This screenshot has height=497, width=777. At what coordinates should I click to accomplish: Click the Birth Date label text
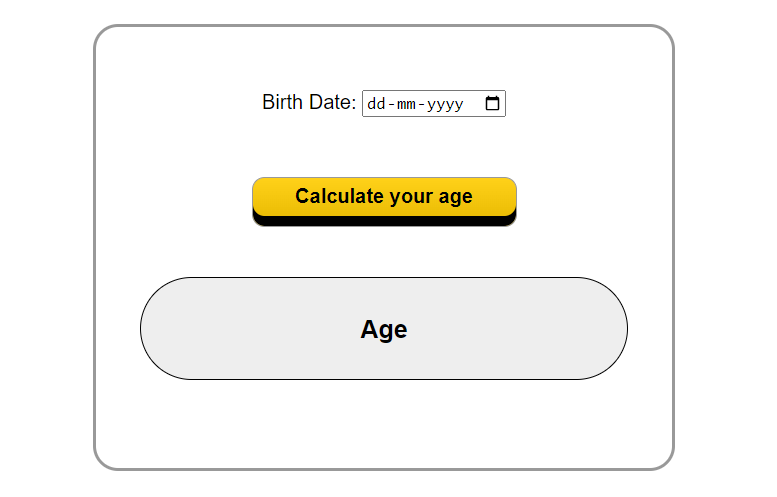coord(309,103)
